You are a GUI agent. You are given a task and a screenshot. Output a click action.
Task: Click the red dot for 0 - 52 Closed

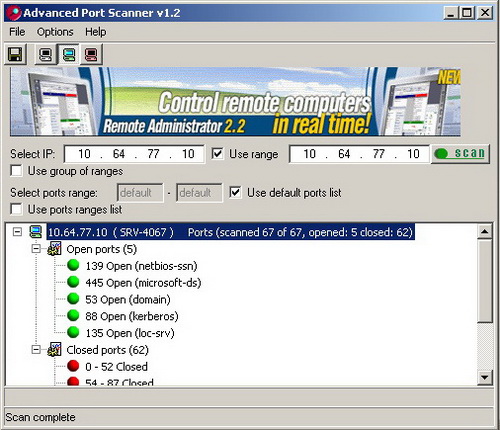[x=73, y=366]
